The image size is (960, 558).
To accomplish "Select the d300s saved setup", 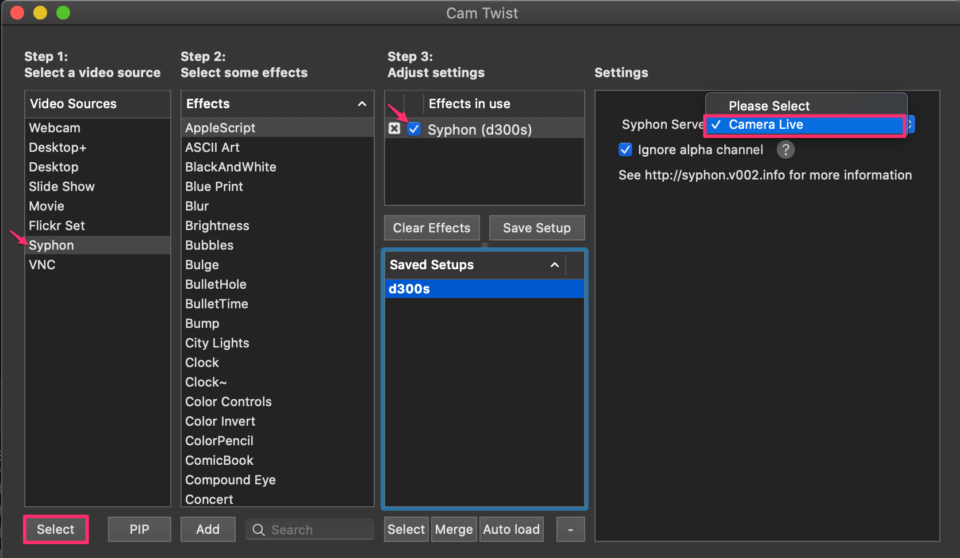I will point(484,288).
